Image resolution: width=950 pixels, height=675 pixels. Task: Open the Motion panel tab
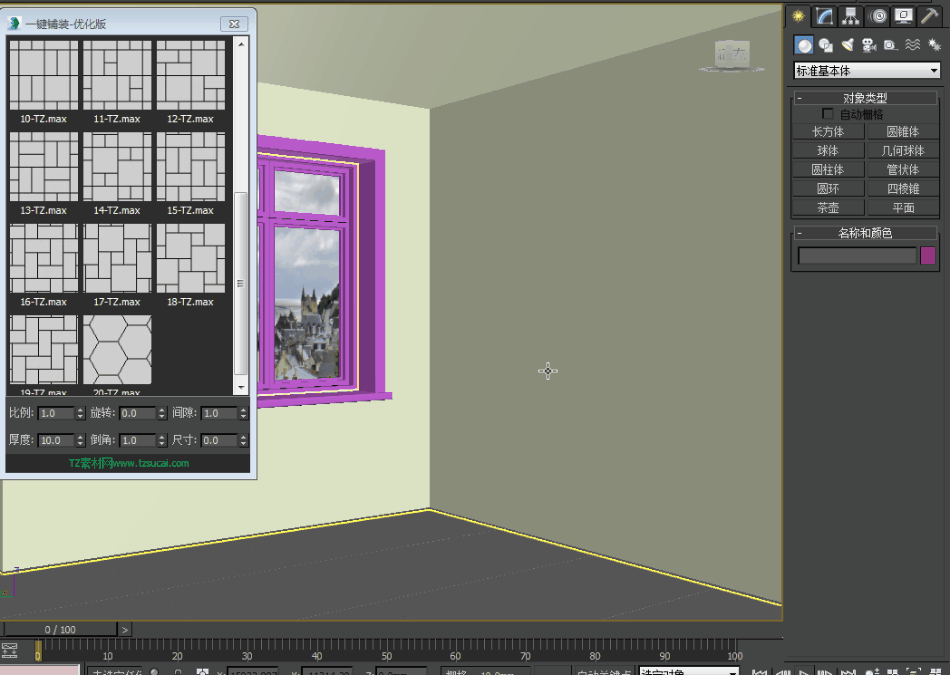click(x=878, y=16)
